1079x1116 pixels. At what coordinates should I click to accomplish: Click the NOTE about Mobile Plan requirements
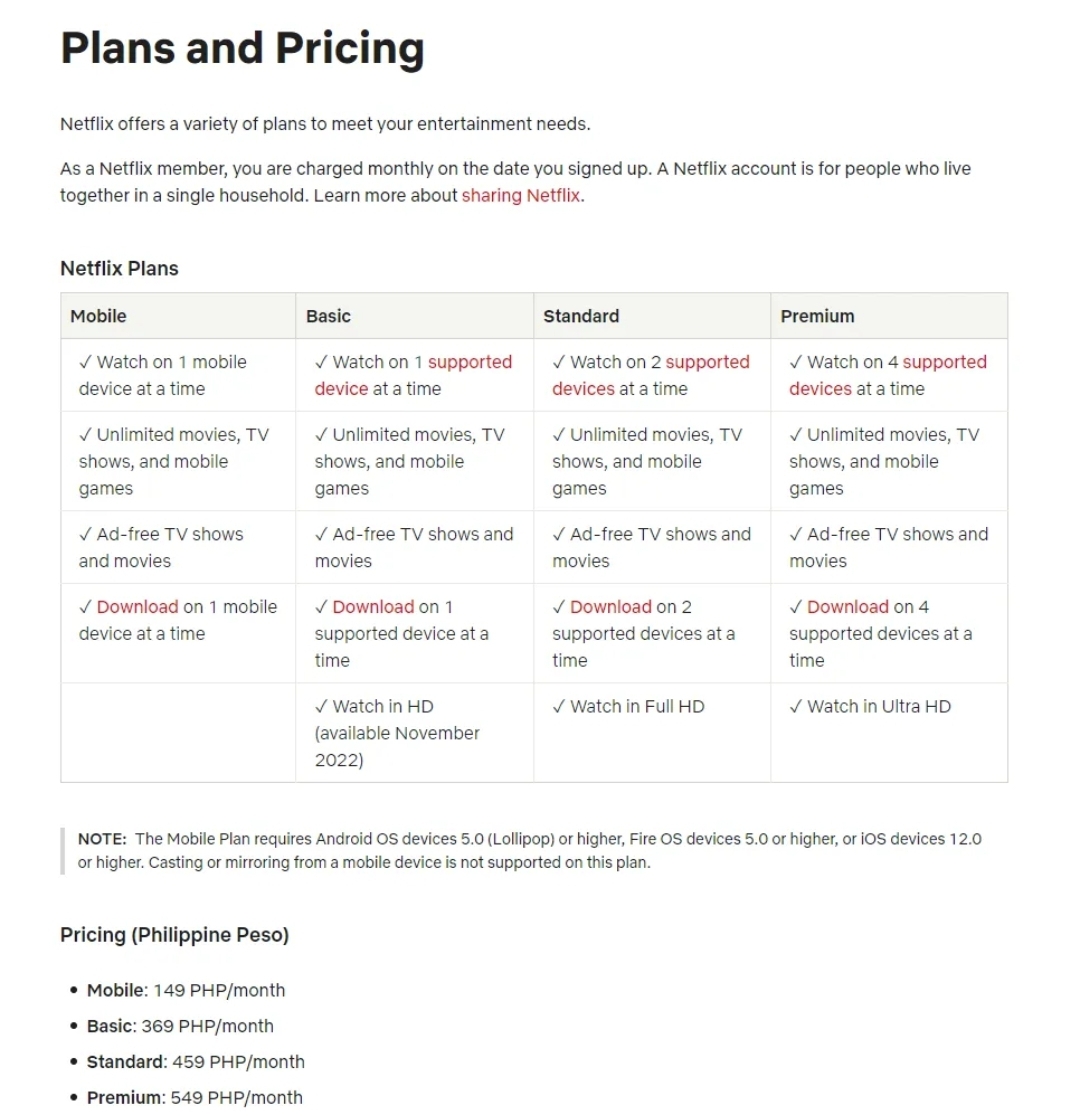pos(530,851)
